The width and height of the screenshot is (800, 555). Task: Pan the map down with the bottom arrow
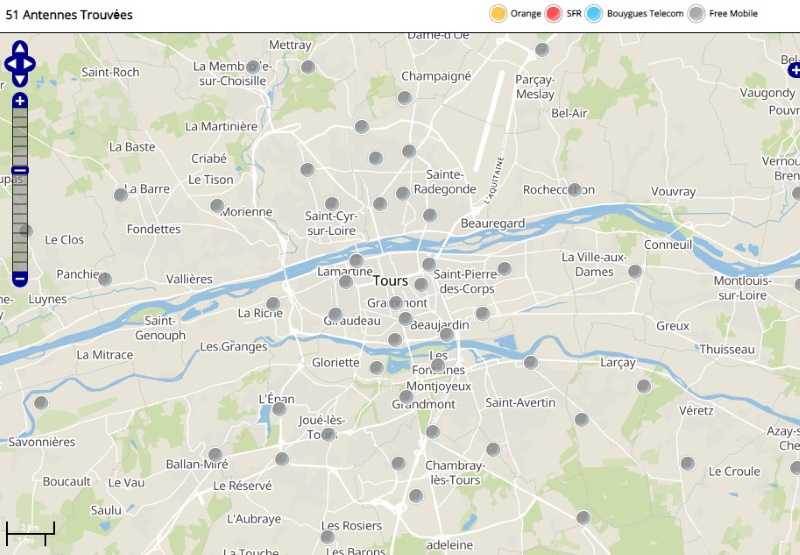(x=20, y=79)
